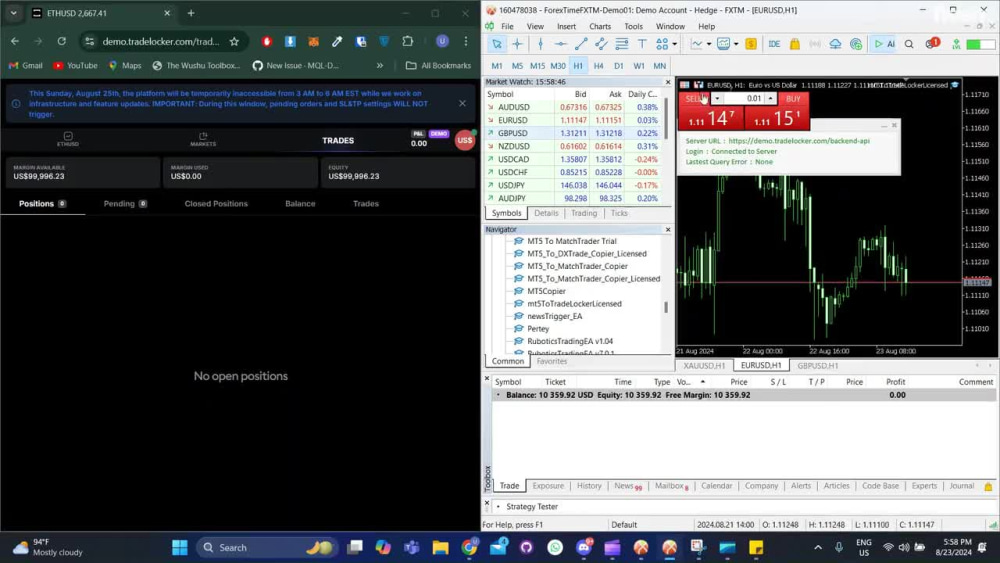Image resolution: width=1000 pixels, height=563 pixels.
Task: Open the MARKETS icon in TradeLocker
Action: click(203, 139)
